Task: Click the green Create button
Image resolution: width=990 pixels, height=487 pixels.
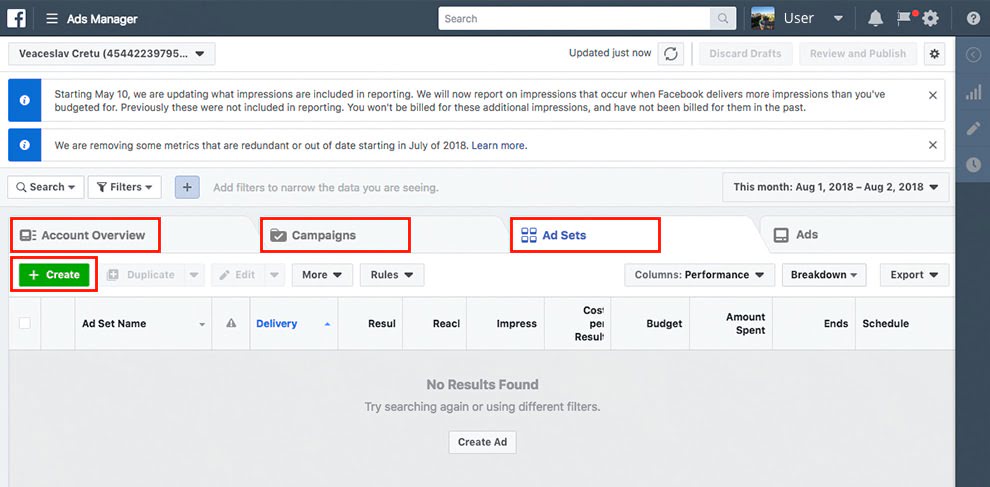Action: coord(54,275)
